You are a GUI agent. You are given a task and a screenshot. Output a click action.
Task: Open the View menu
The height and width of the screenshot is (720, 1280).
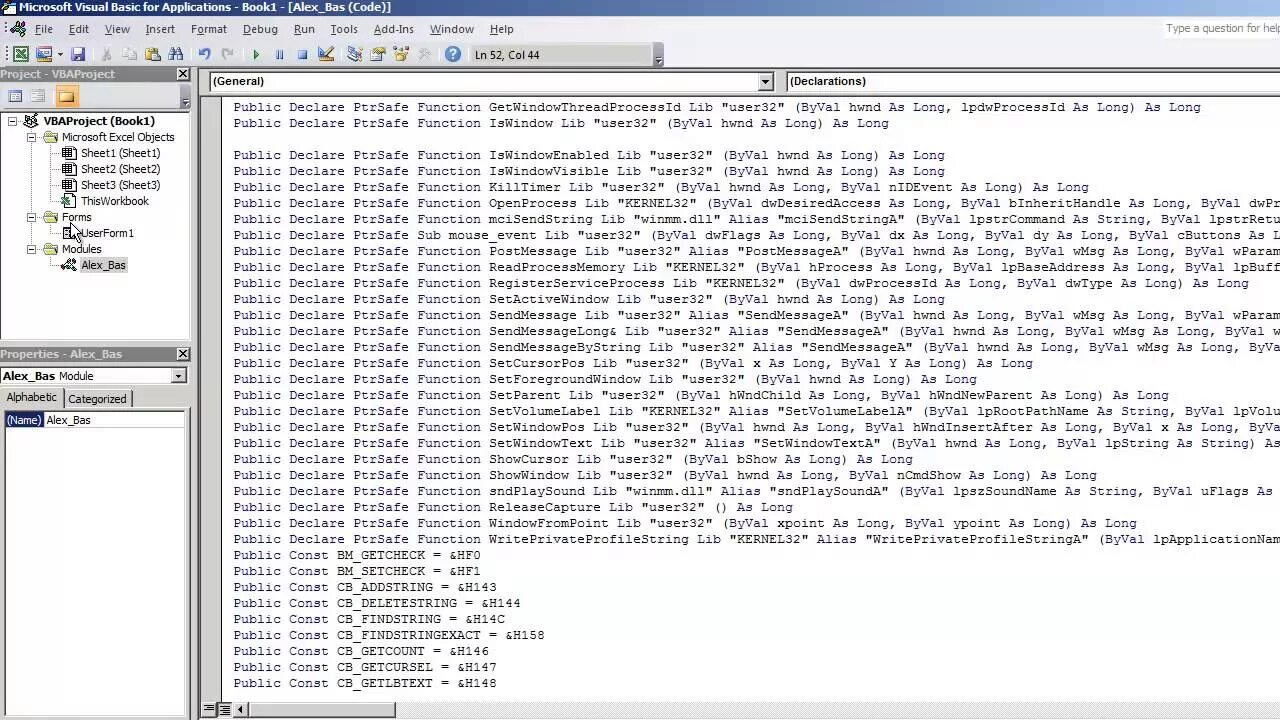point(117,29)
